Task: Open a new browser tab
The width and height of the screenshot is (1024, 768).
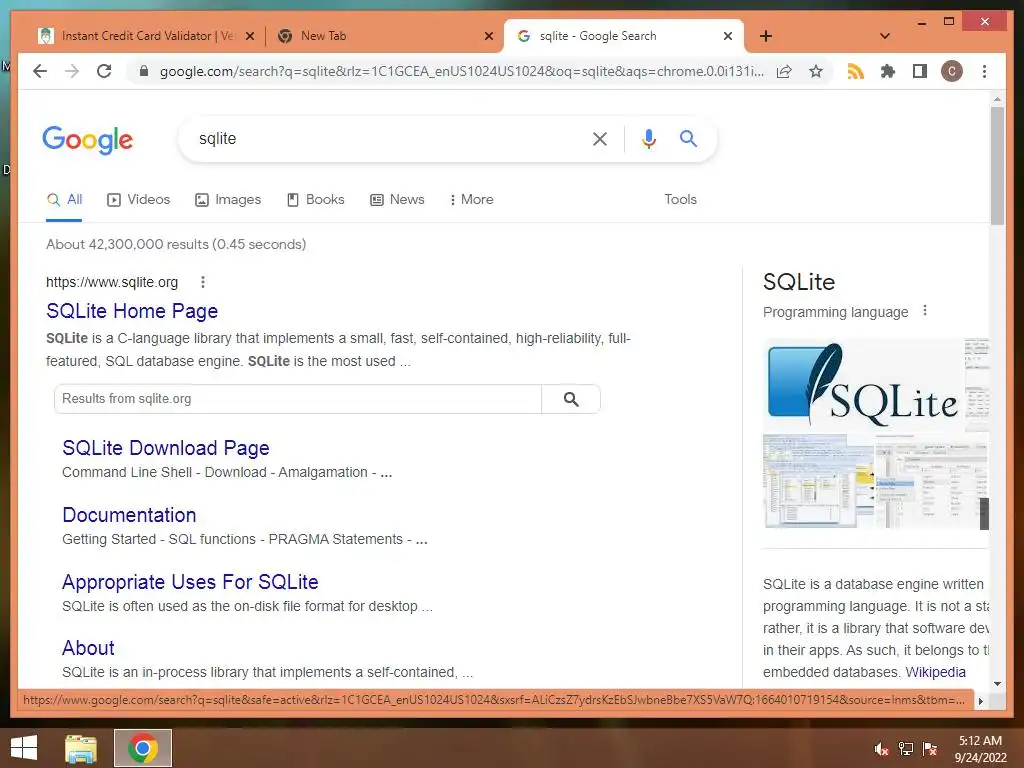Action: pyautogui.click(x=766, y=36)
